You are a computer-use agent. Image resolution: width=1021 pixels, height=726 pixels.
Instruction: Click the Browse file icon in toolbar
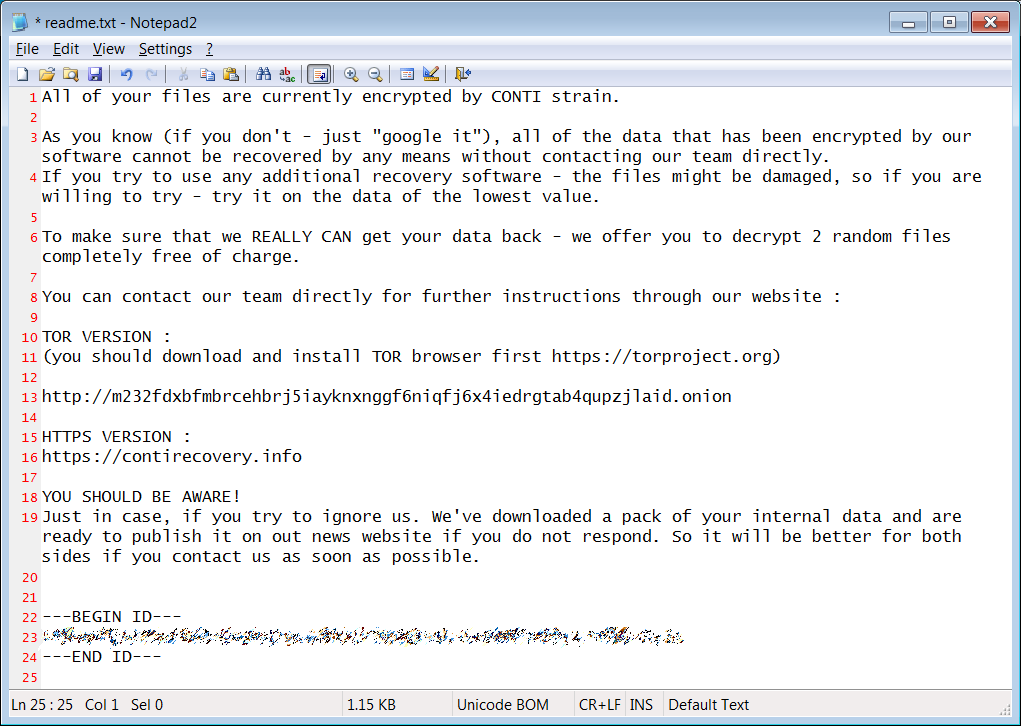70,74
